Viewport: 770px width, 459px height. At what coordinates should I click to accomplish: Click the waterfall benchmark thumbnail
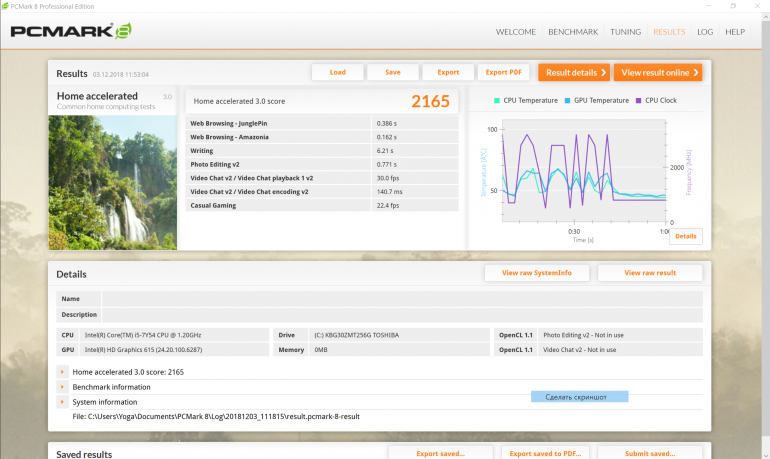tap(113, 181)
